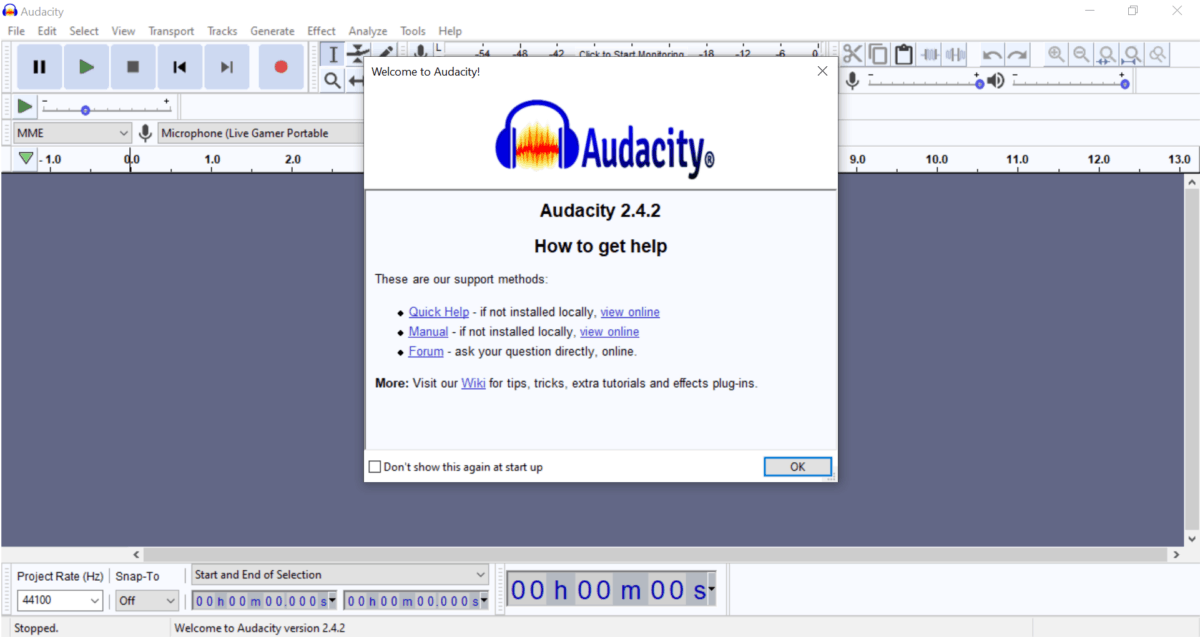
Task: Click the Zoom In magnifier icon
Action: pyautogui.click(x=1056, y=55)
